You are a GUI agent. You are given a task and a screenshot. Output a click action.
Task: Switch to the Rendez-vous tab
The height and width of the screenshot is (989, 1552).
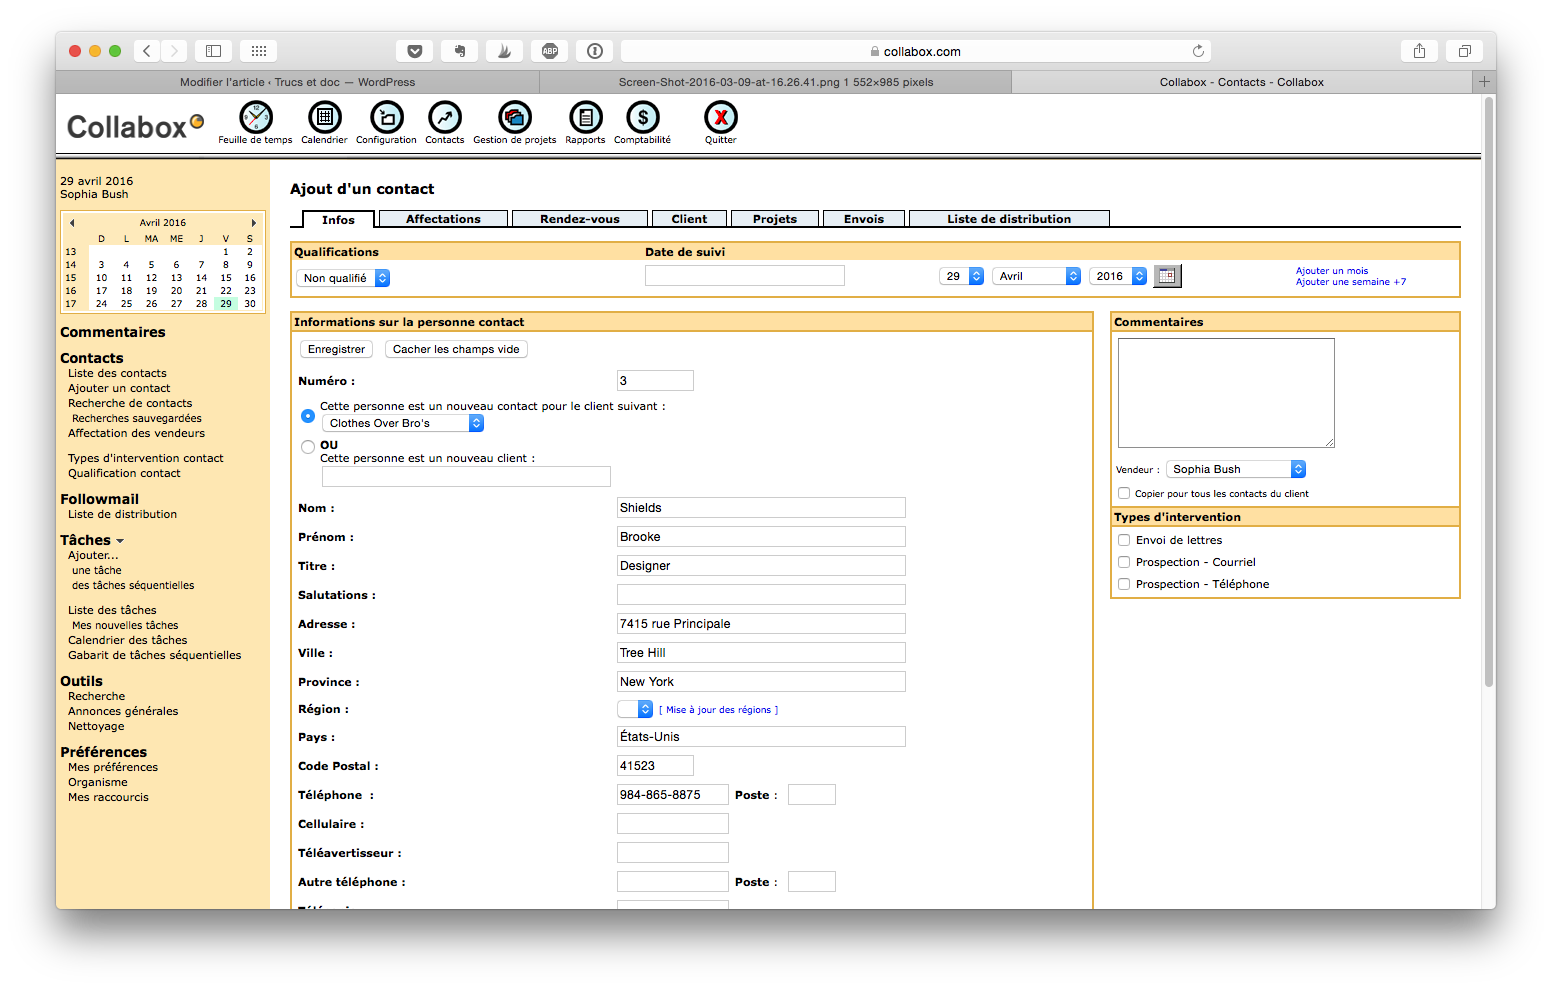(x=580, y=218)
